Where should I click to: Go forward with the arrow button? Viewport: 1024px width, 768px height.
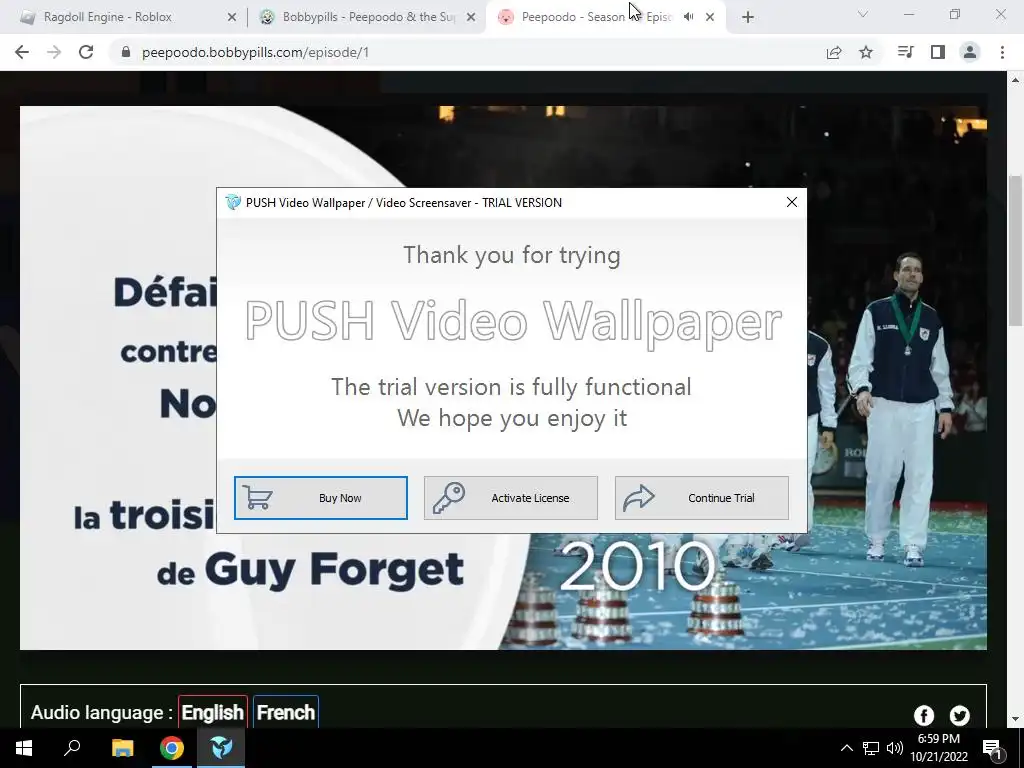(x=54, y=52)
